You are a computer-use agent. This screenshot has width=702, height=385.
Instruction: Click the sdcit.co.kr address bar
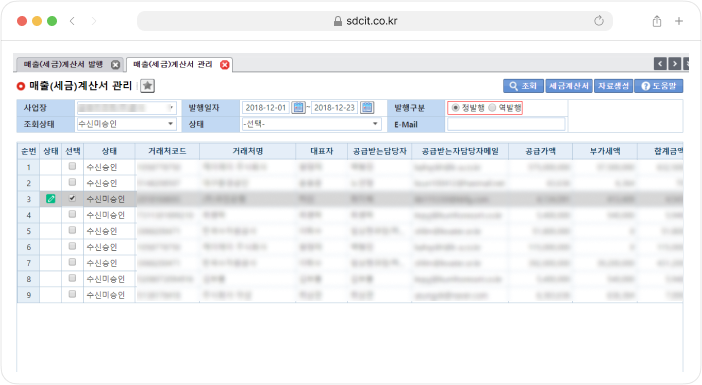(x=375, y=21)
